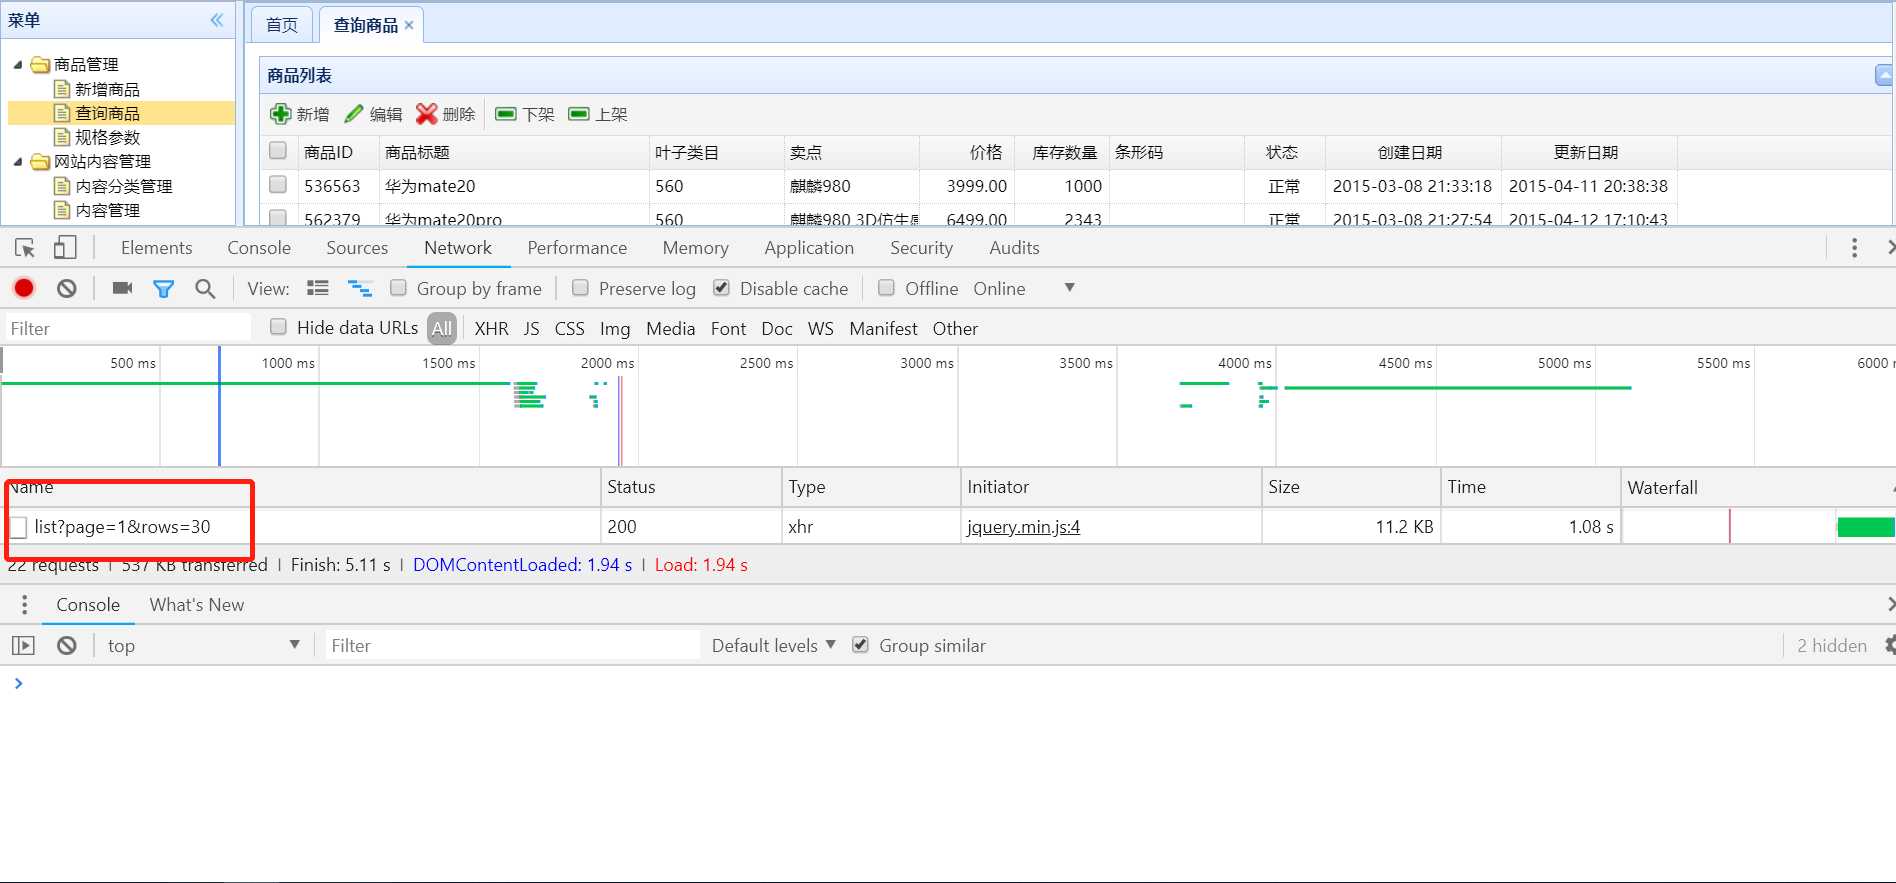Filter requests by WS
The height and width of the screenshot is (883, 1896).
click(820, 329)
